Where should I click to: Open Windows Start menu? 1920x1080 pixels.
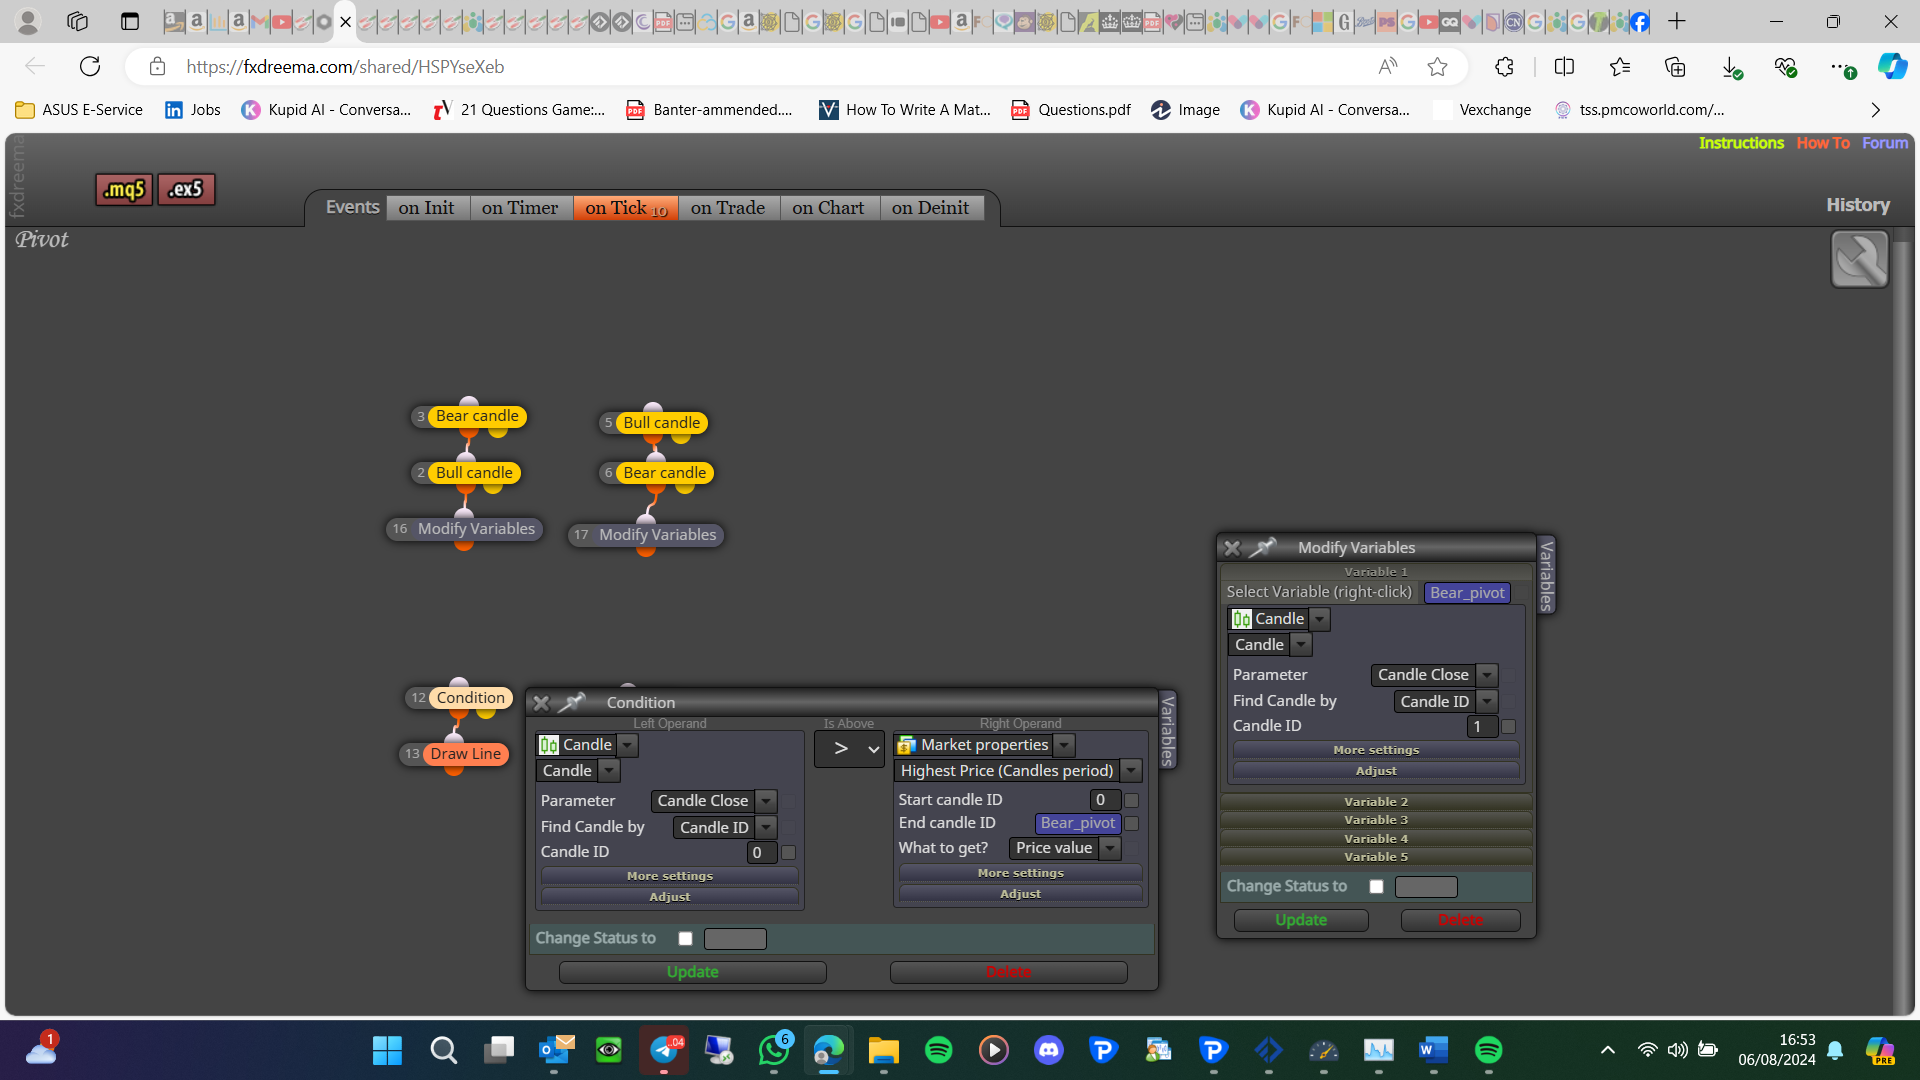pyautogui.click(x=387, y=1050)
